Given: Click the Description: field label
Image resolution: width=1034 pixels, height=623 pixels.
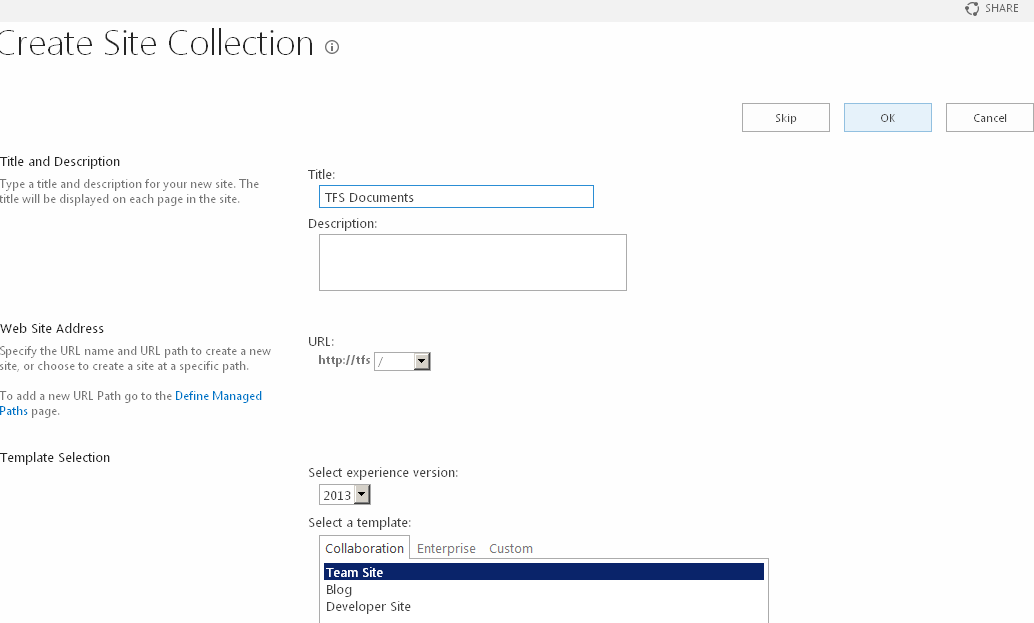Looking at the screenshot, I should (x=342, y=223).
